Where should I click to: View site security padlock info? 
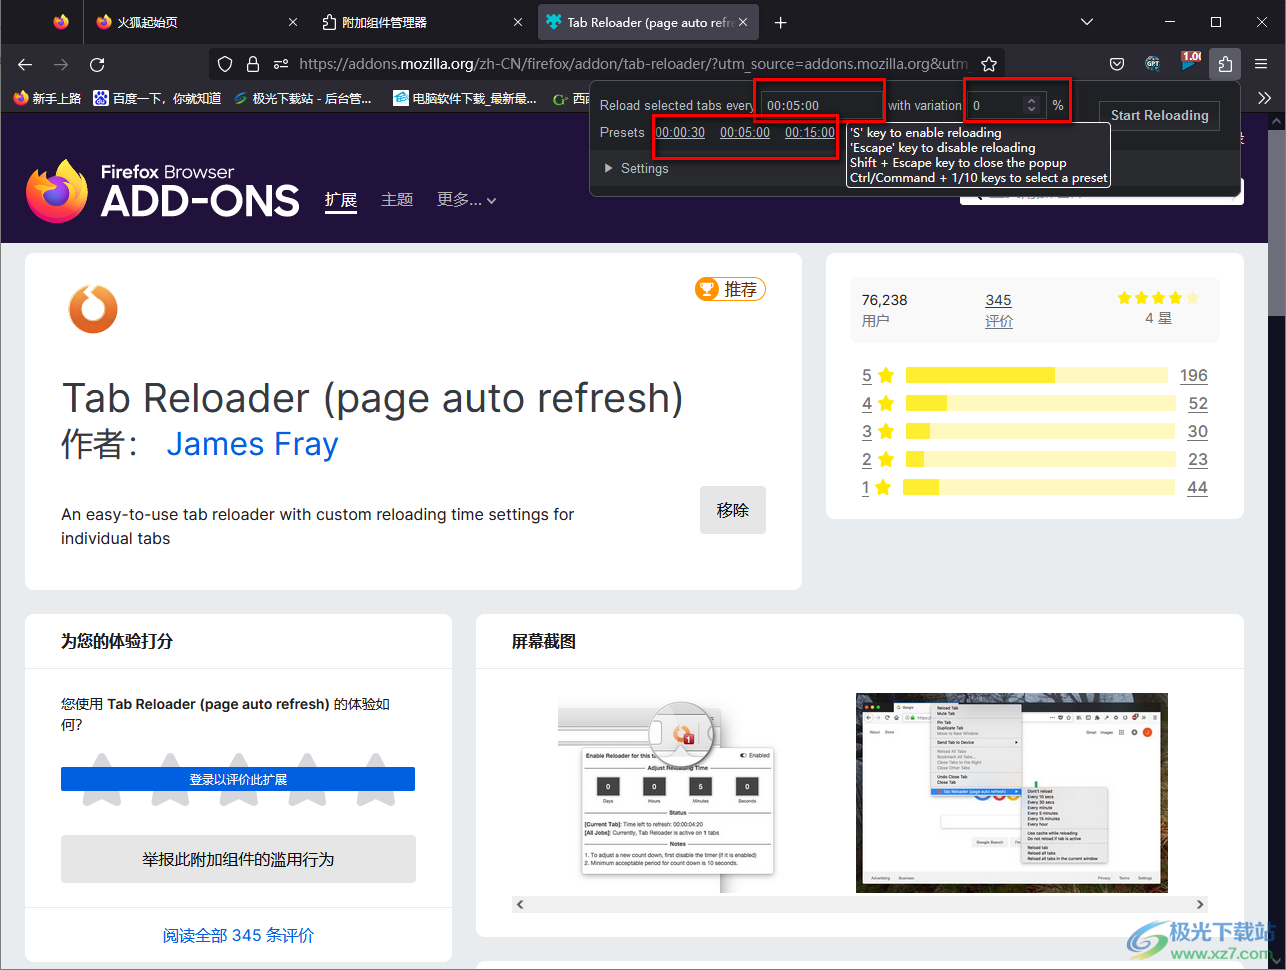click(253, 64)
